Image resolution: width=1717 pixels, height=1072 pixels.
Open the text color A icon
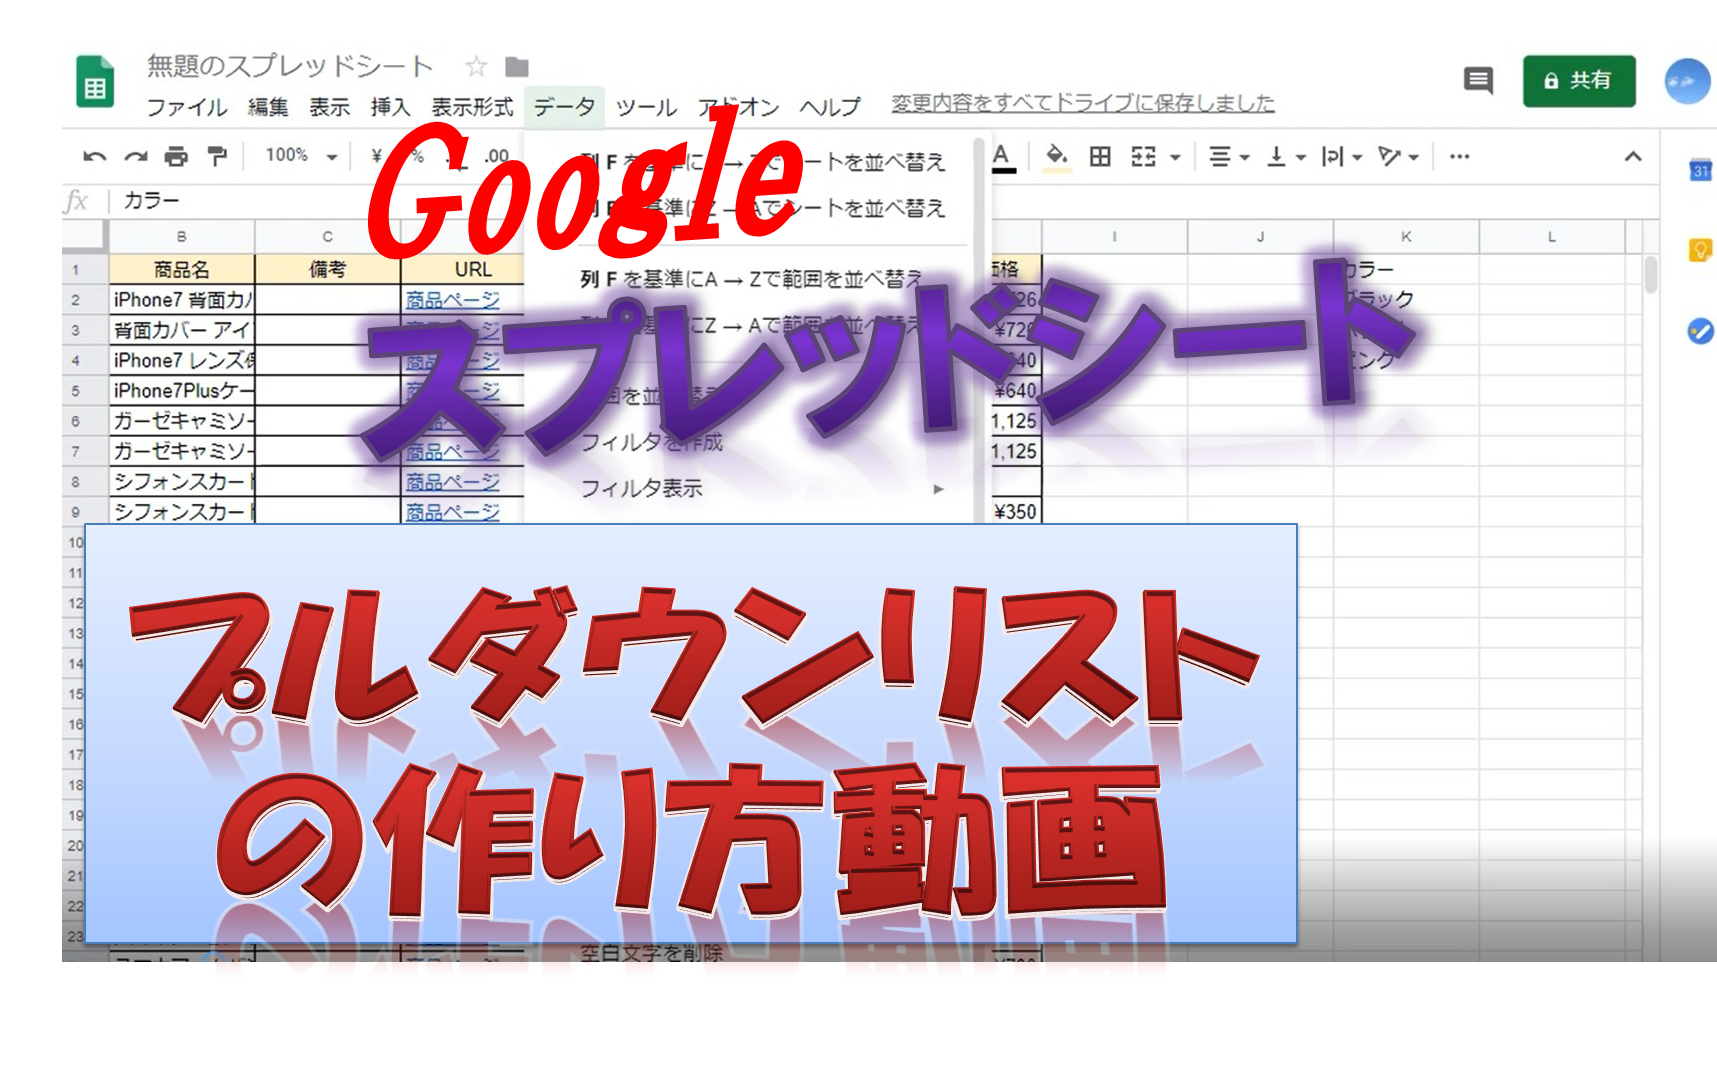[1003, 157]
